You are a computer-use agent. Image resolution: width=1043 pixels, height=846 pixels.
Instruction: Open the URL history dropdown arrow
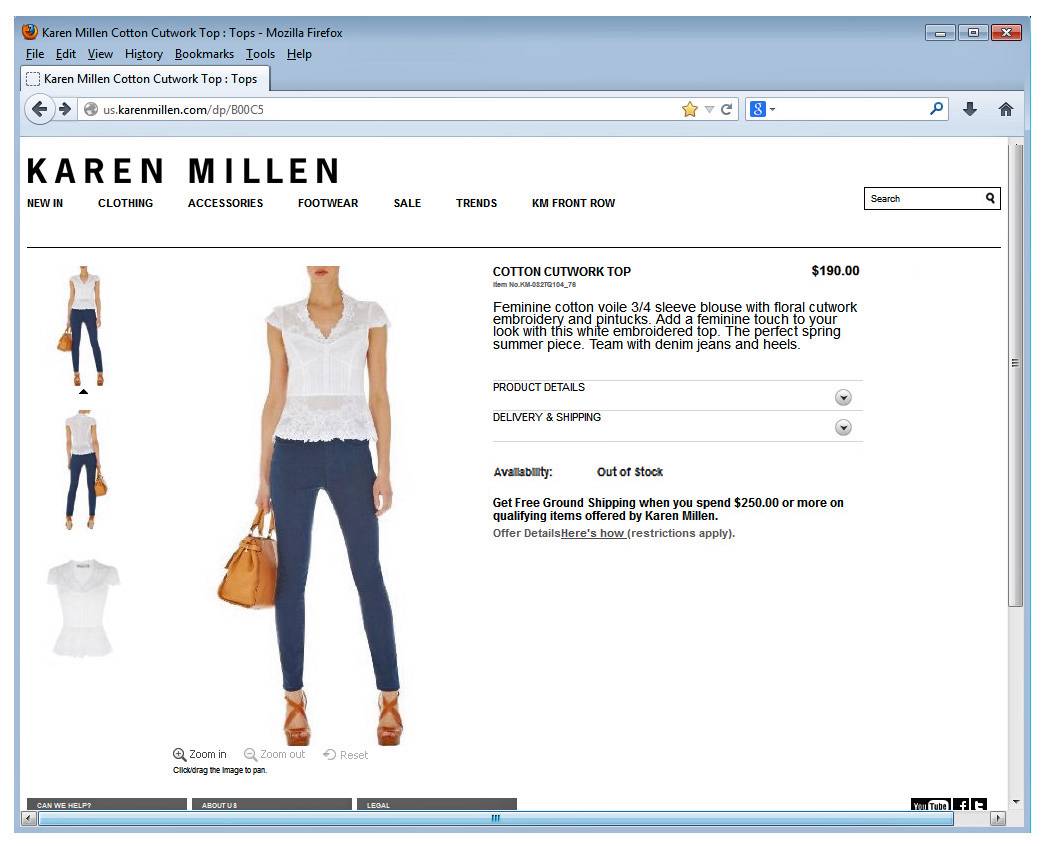[x=709, y=110]
